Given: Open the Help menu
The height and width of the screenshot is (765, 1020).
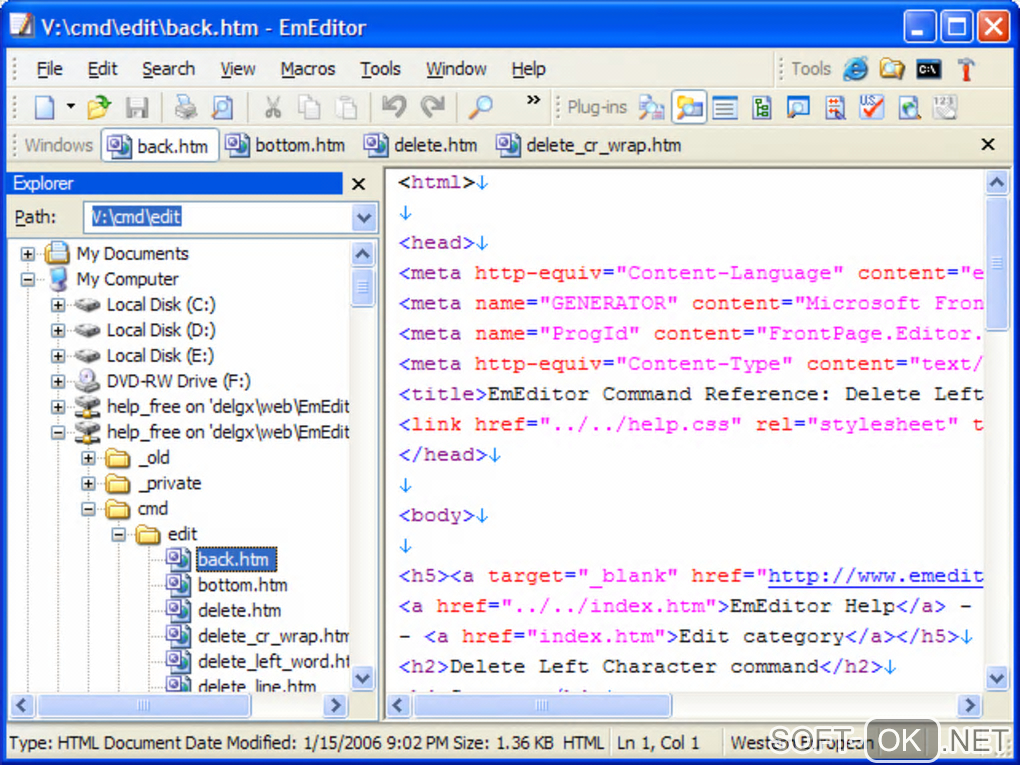Looking at the screenshot, I should click(528, 68).
